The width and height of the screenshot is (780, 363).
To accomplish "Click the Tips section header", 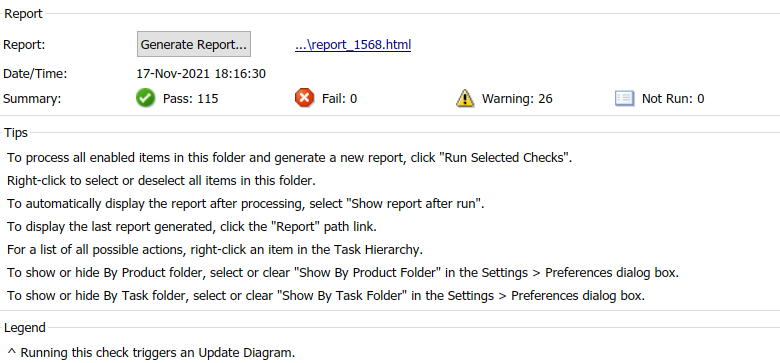I will click(16, 133).
